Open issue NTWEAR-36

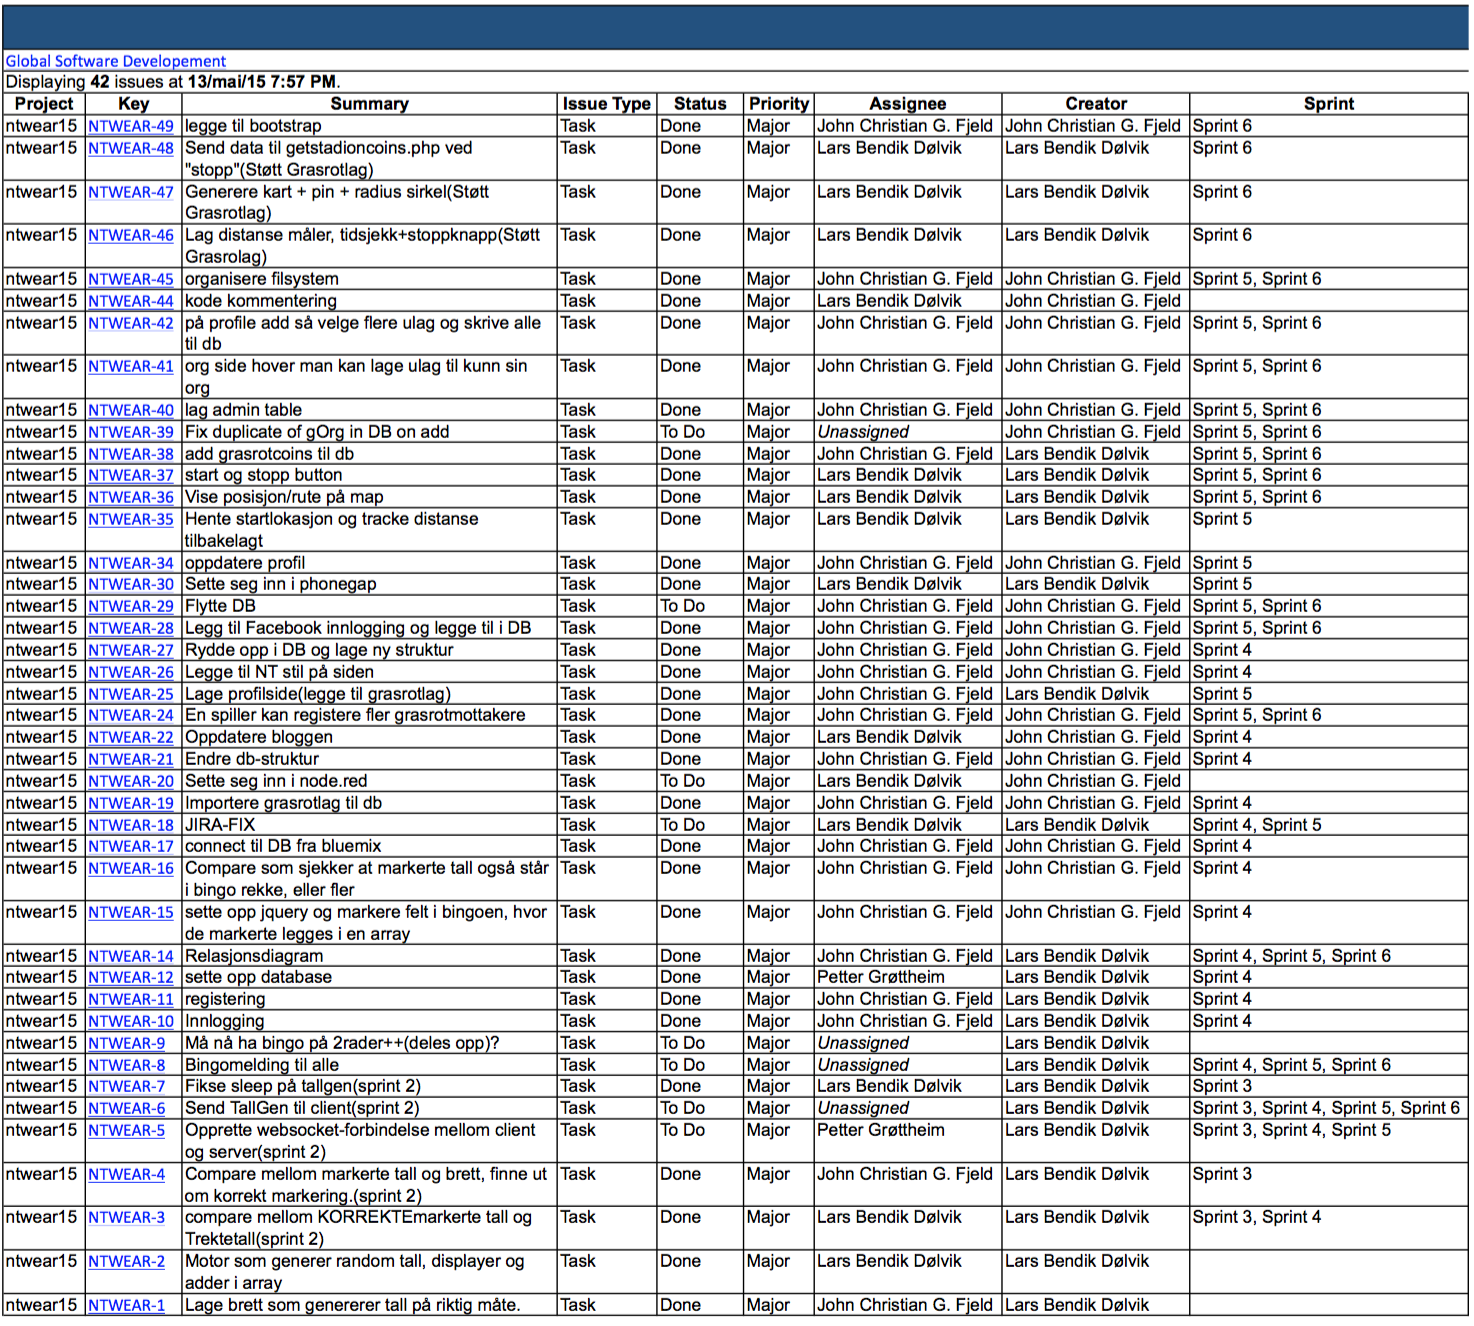[131, 497]
